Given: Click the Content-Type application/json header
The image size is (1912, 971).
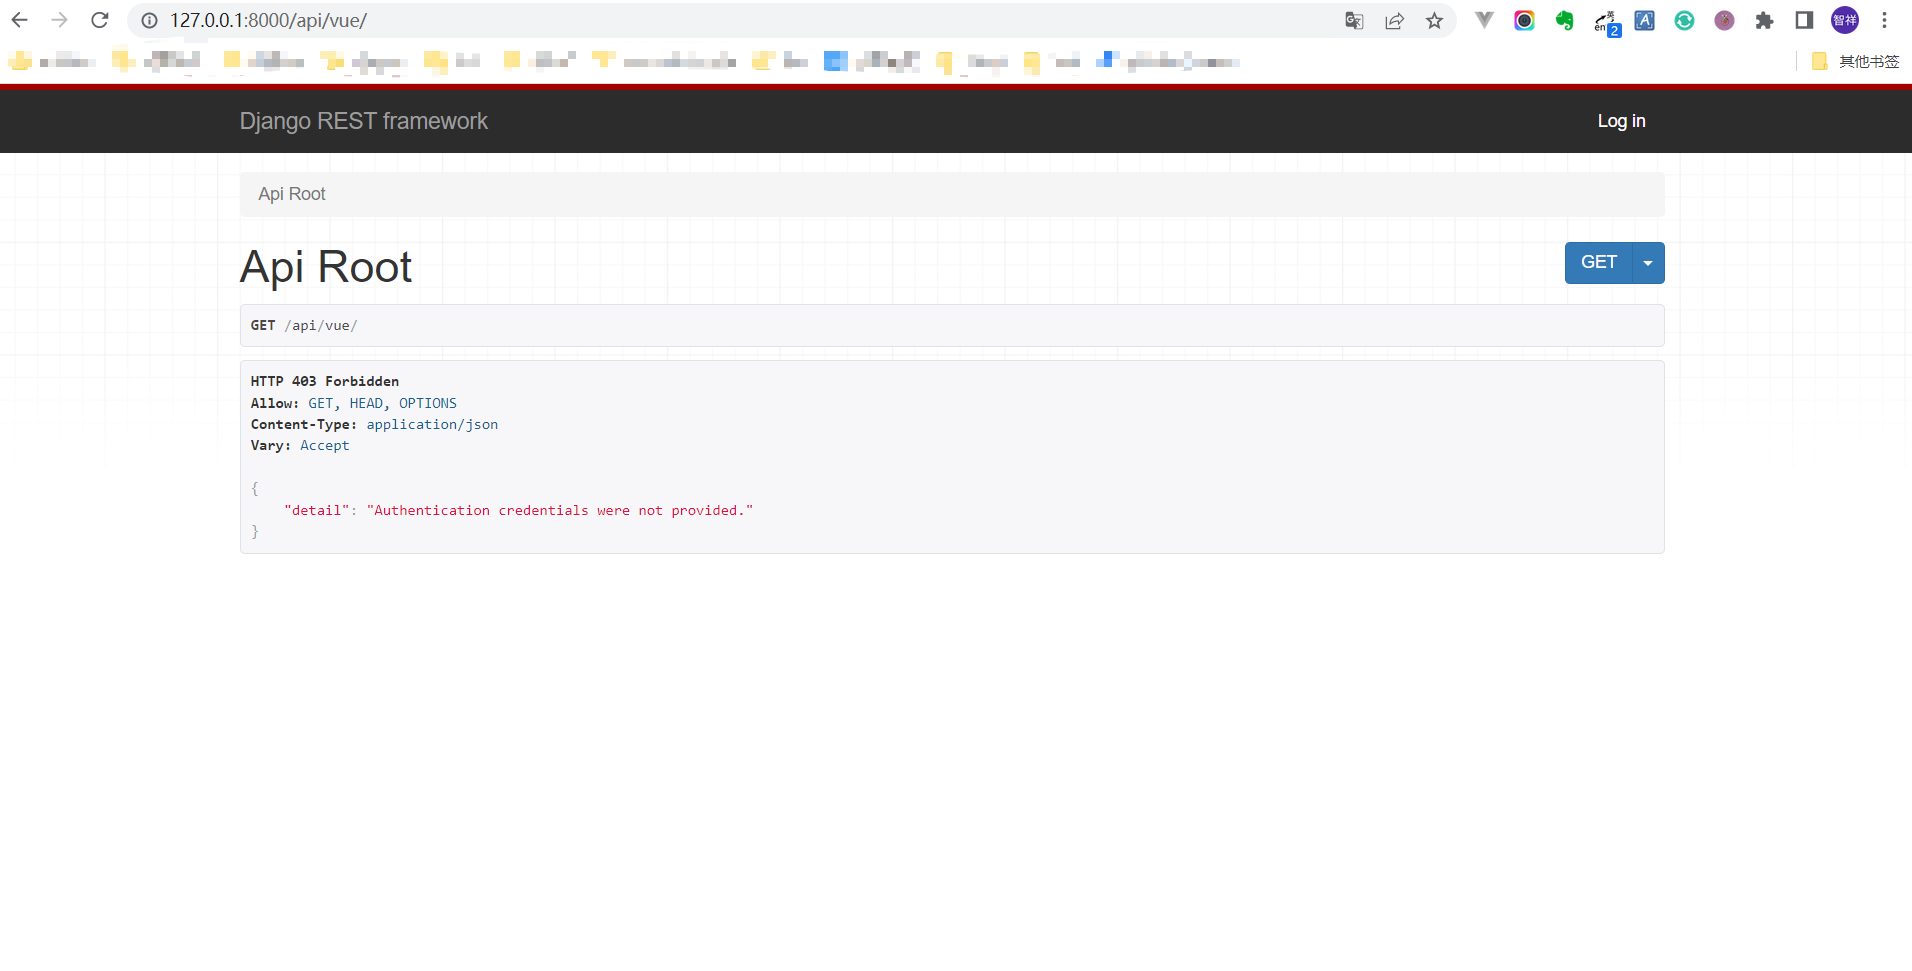Looking at the screenshot, I should click(x=374, y=424).
